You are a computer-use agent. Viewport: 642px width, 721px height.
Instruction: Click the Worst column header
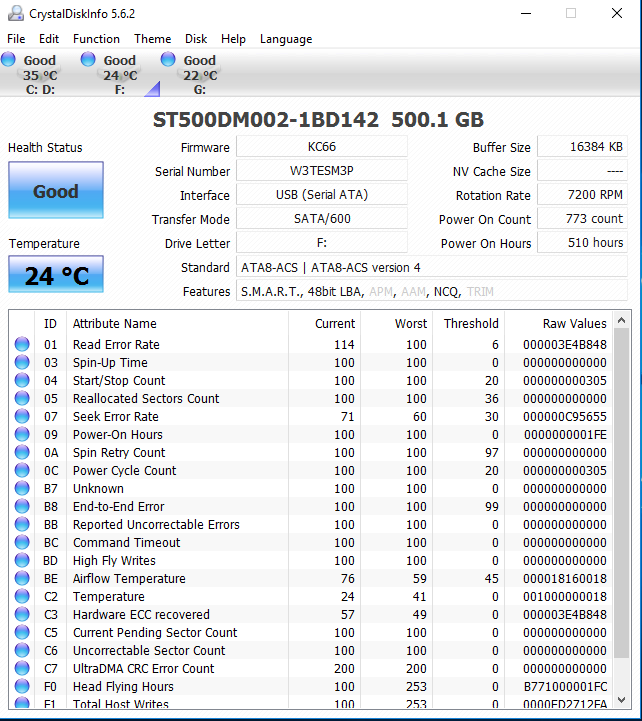(396, 323)
